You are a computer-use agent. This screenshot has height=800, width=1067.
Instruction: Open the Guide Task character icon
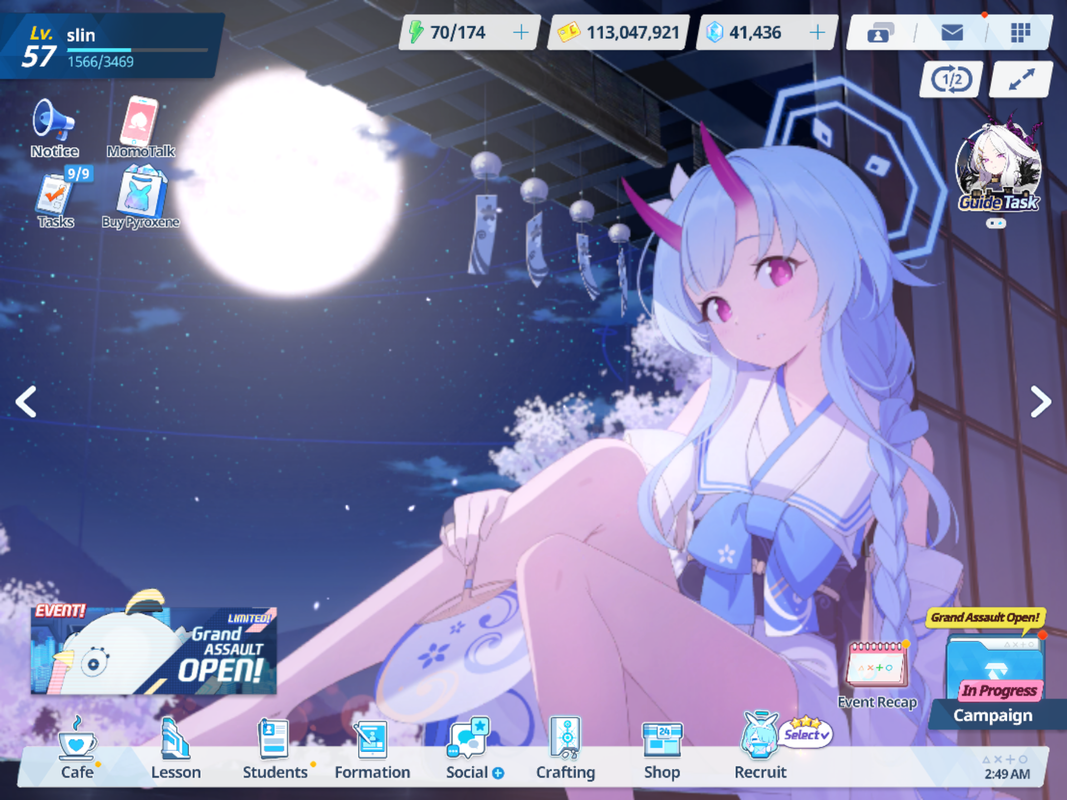tap(998, 168)
